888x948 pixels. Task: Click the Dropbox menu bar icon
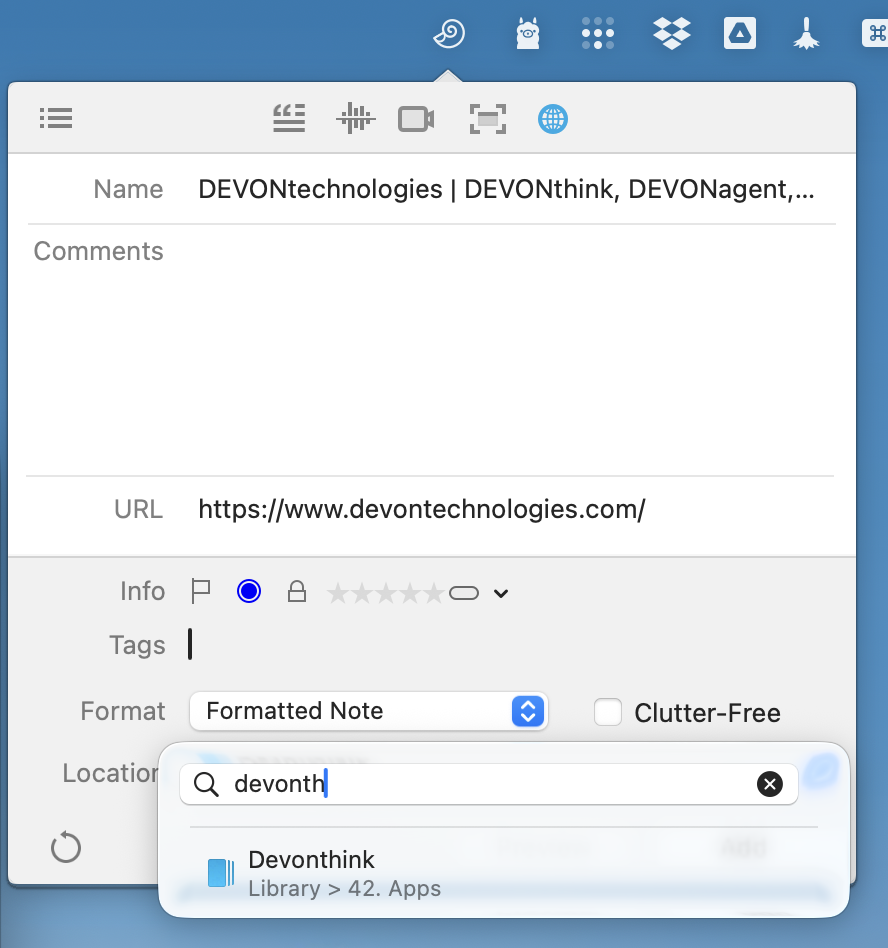tap(672, 34)
